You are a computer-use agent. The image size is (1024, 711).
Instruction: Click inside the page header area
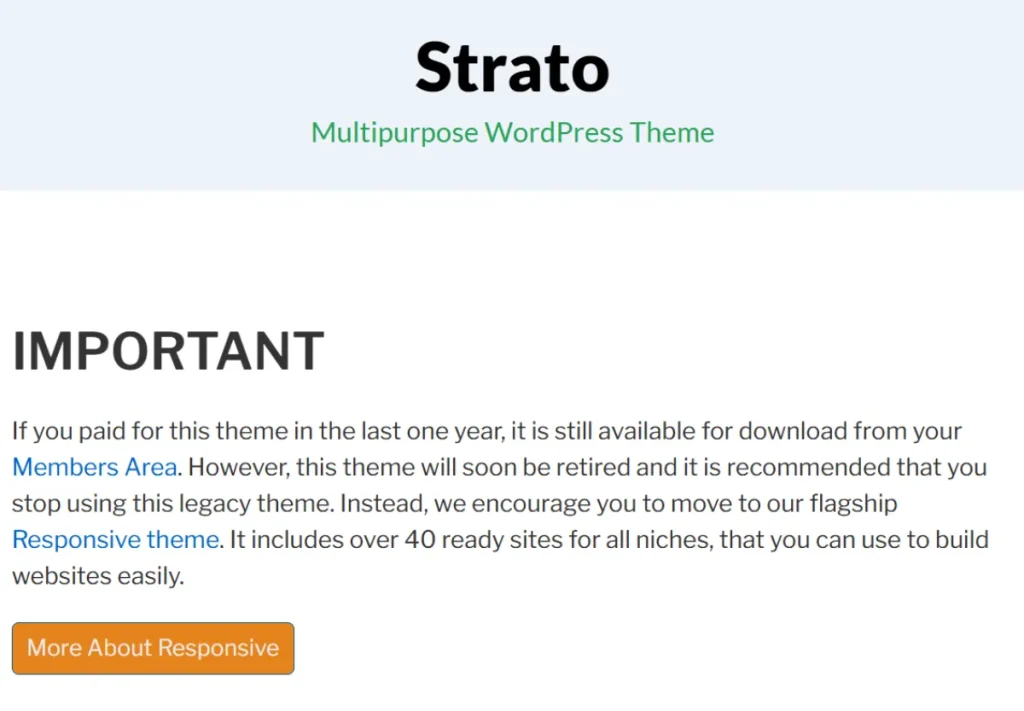coord(512,95)
